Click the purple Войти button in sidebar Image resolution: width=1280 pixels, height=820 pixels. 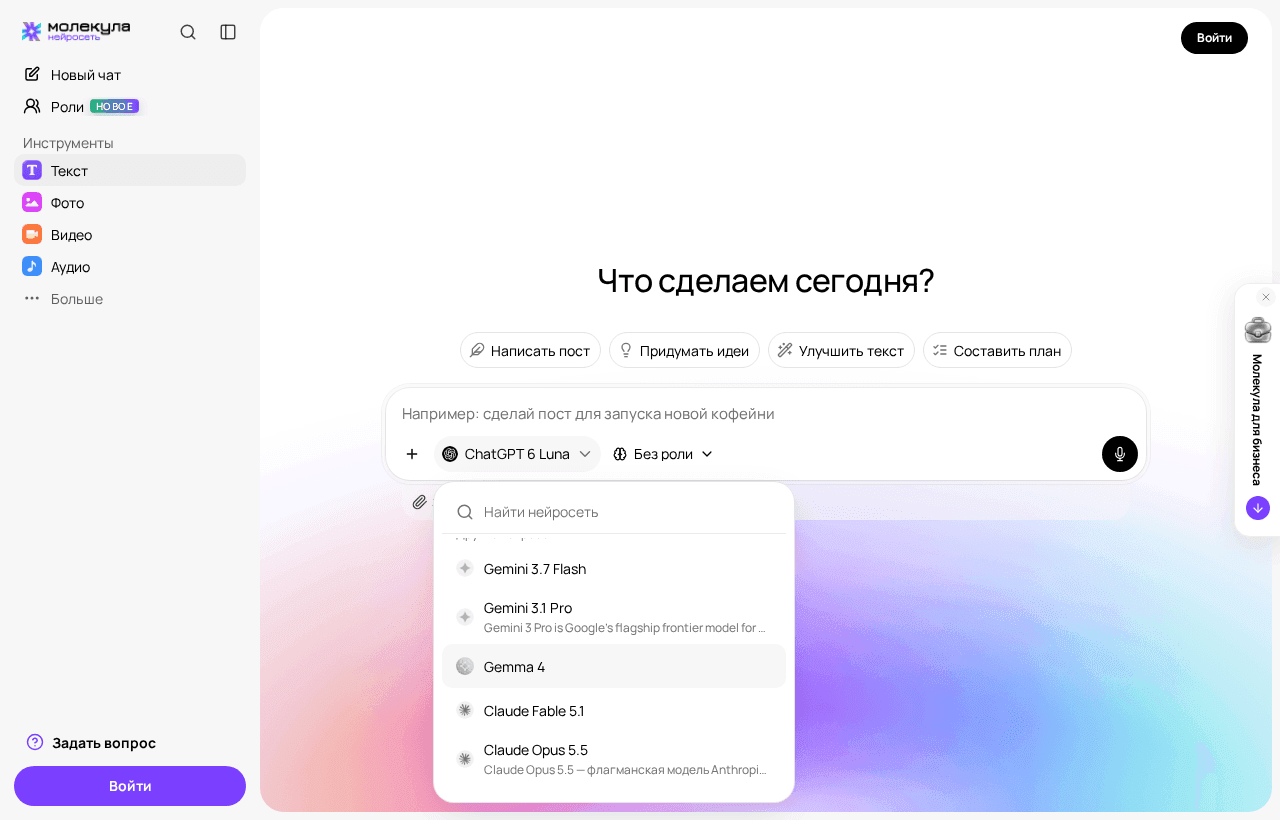click(x=130, y=786)
